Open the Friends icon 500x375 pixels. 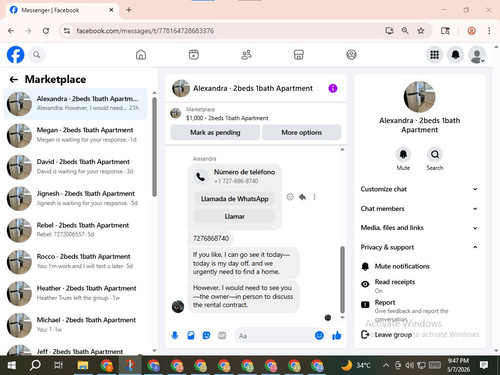tap(246, 55)
